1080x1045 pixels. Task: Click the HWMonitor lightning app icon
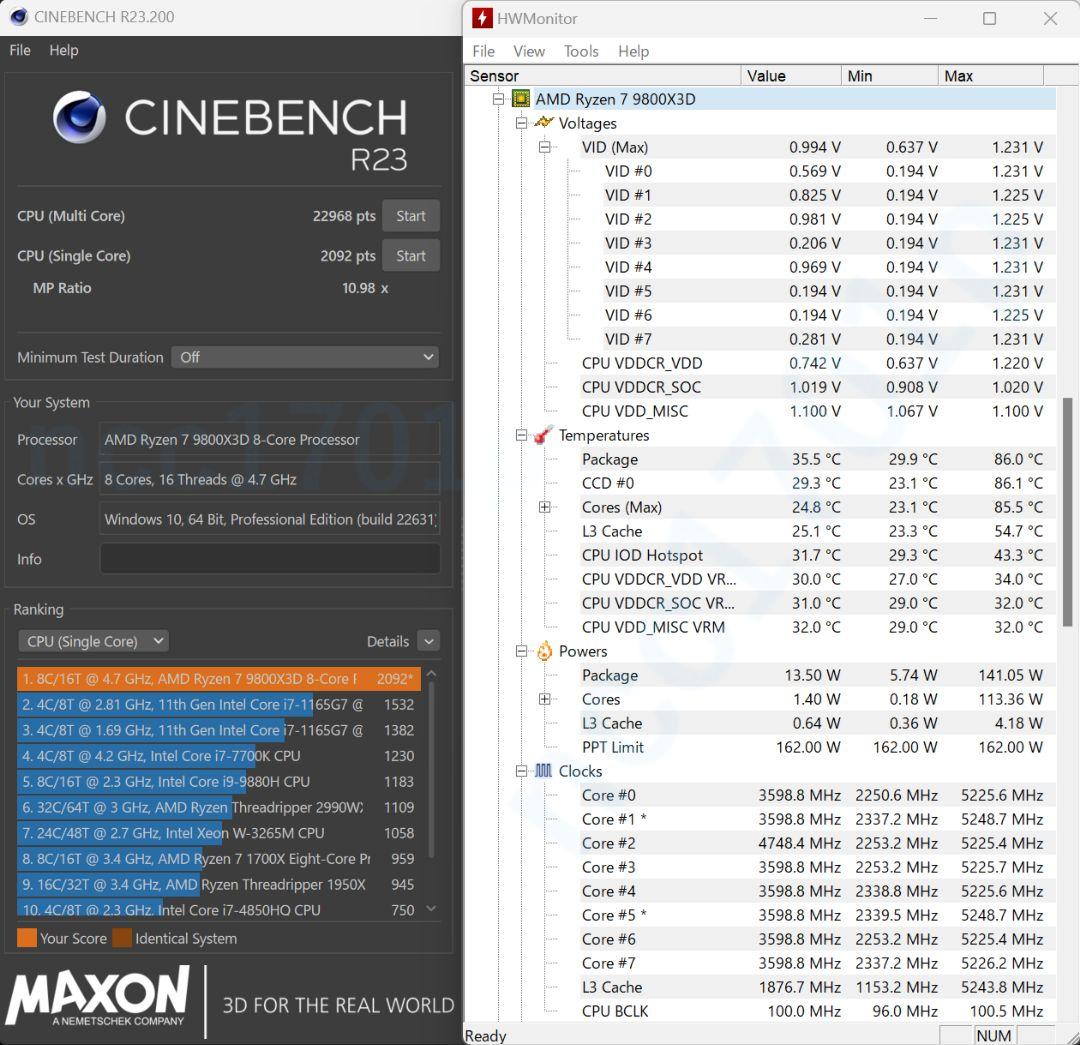(x=481, y=18)
